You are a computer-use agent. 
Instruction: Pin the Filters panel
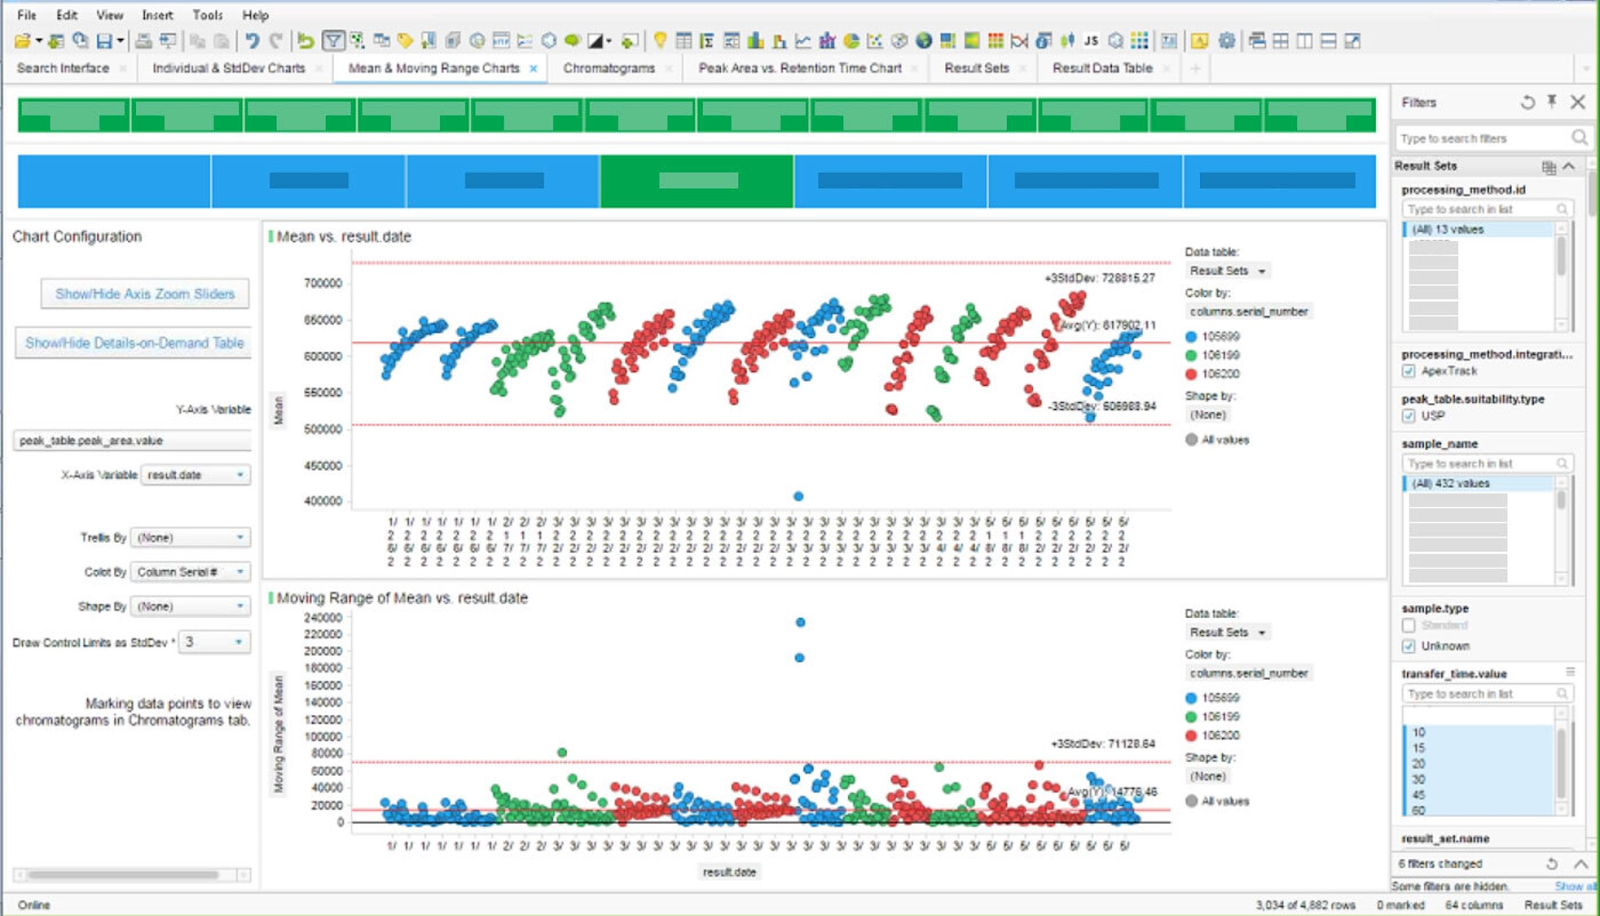pyautogui.click(x=1551, y=102)
